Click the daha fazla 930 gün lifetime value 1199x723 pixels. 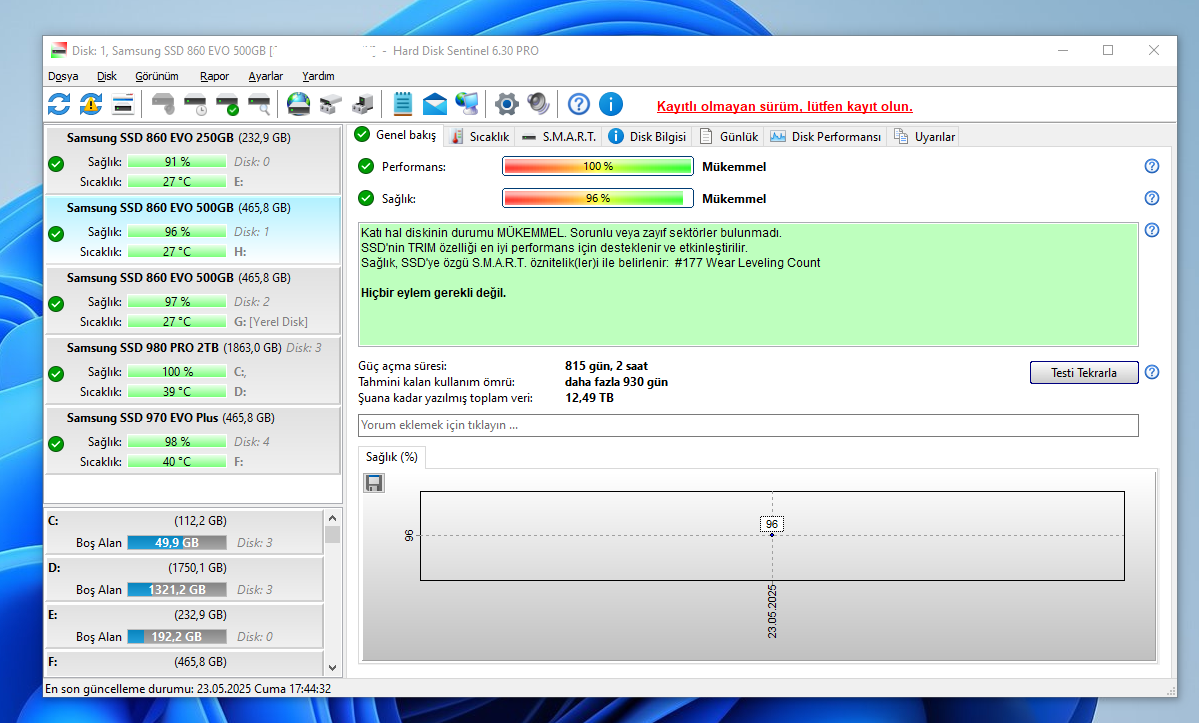616,382
